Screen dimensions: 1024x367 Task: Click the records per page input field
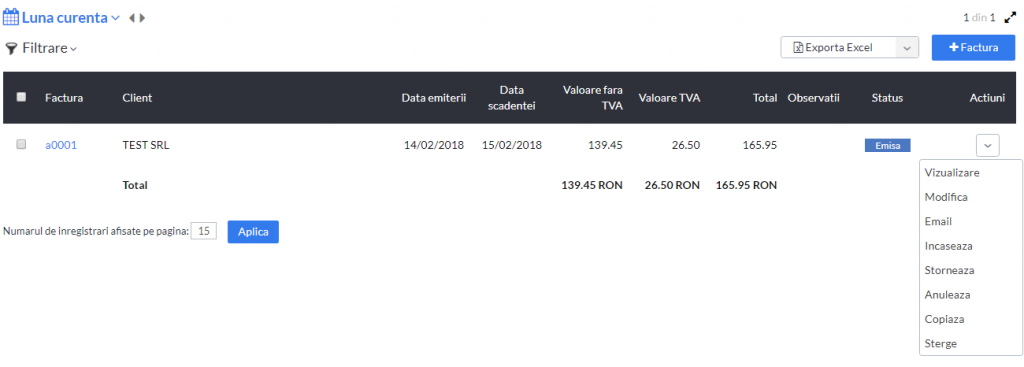pyautogui.click(x=204, y=231)
